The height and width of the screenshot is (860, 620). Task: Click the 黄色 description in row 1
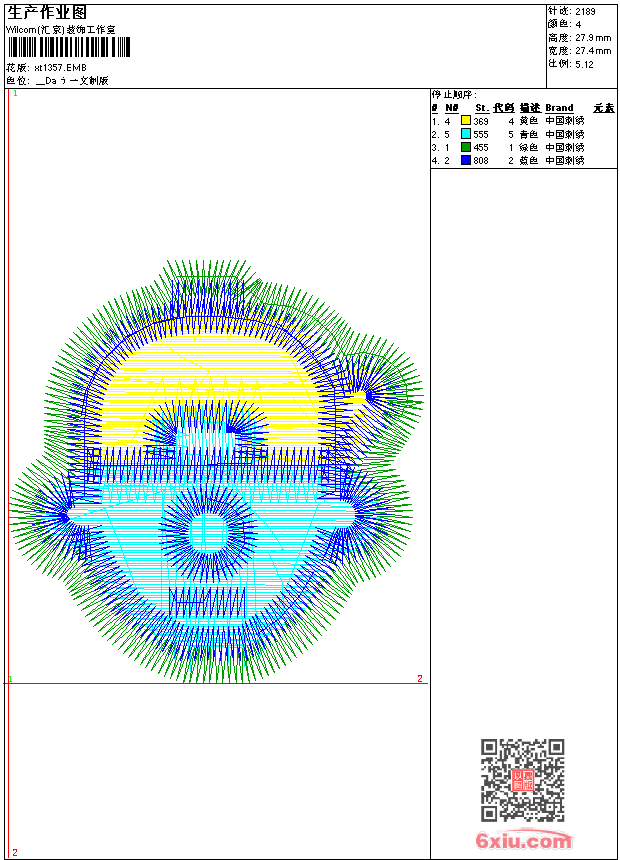(528, 121)
